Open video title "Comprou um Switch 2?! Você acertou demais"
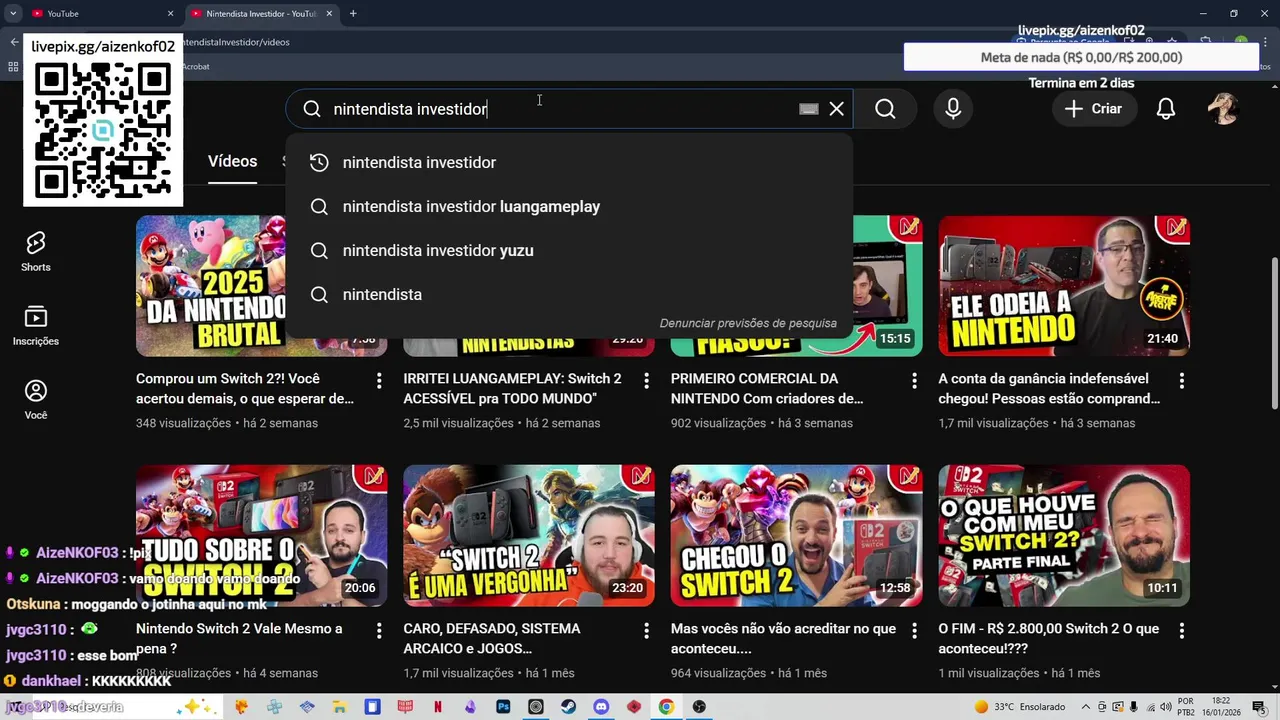 click(x=246, y=389)
